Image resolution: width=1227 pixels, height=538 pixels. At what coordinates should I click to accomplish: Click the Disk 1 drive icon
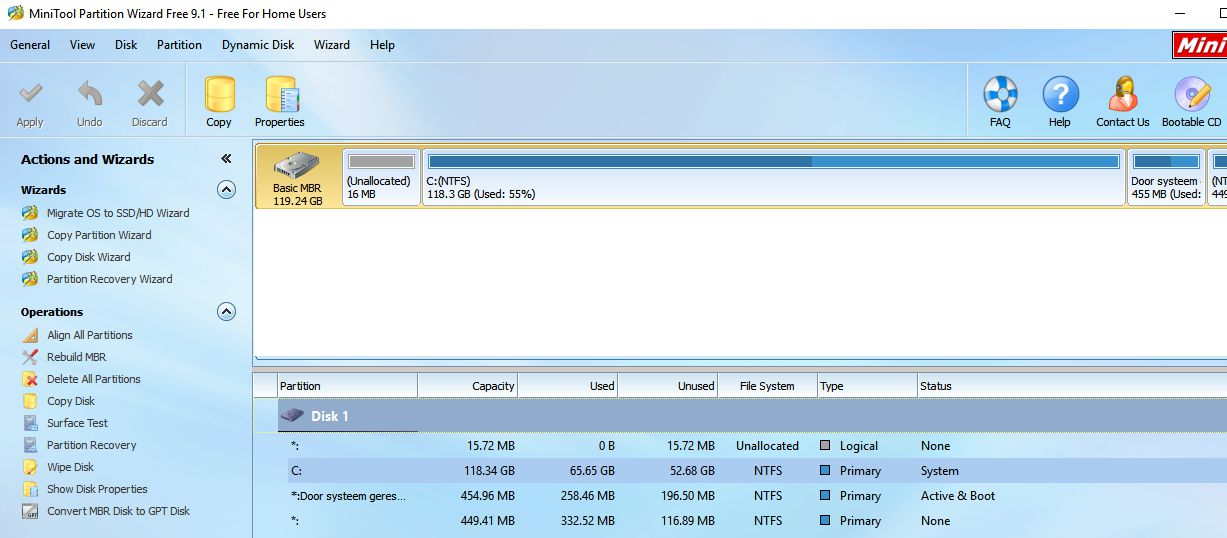click(x=292, y=415)
